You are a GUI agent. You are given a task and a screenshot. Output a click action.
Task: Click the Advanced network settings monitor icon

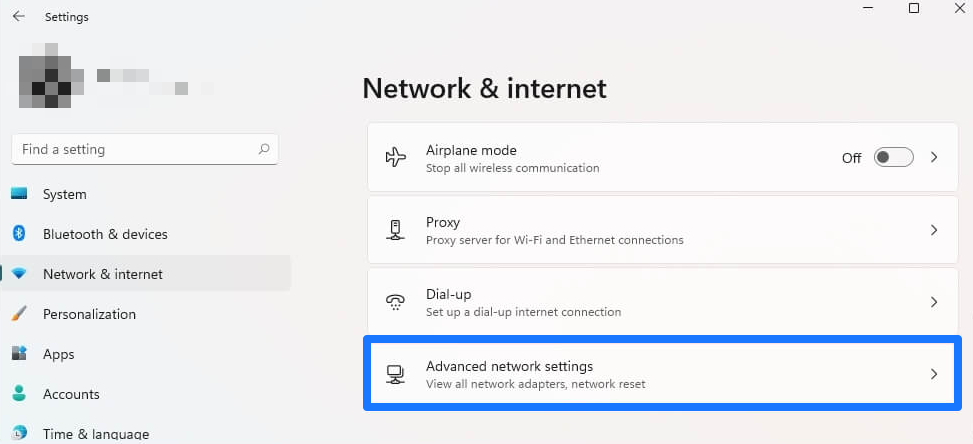coord(395,374)
